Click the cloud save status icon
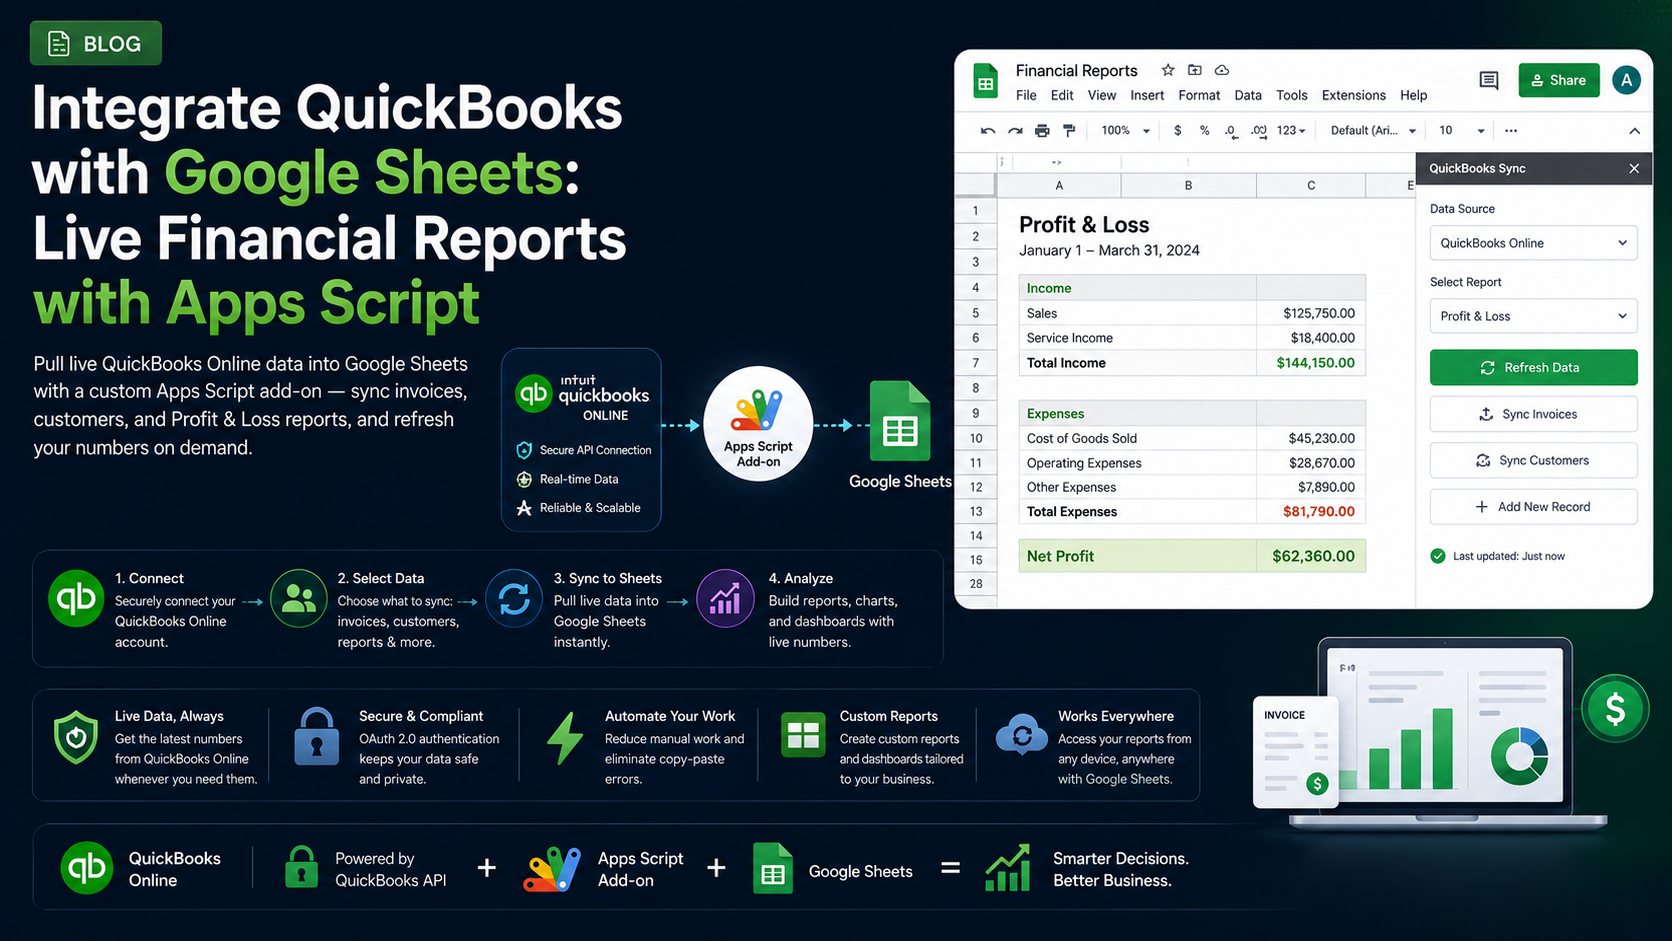Viewport: 1672px width, 941px height. (1221, 70)
